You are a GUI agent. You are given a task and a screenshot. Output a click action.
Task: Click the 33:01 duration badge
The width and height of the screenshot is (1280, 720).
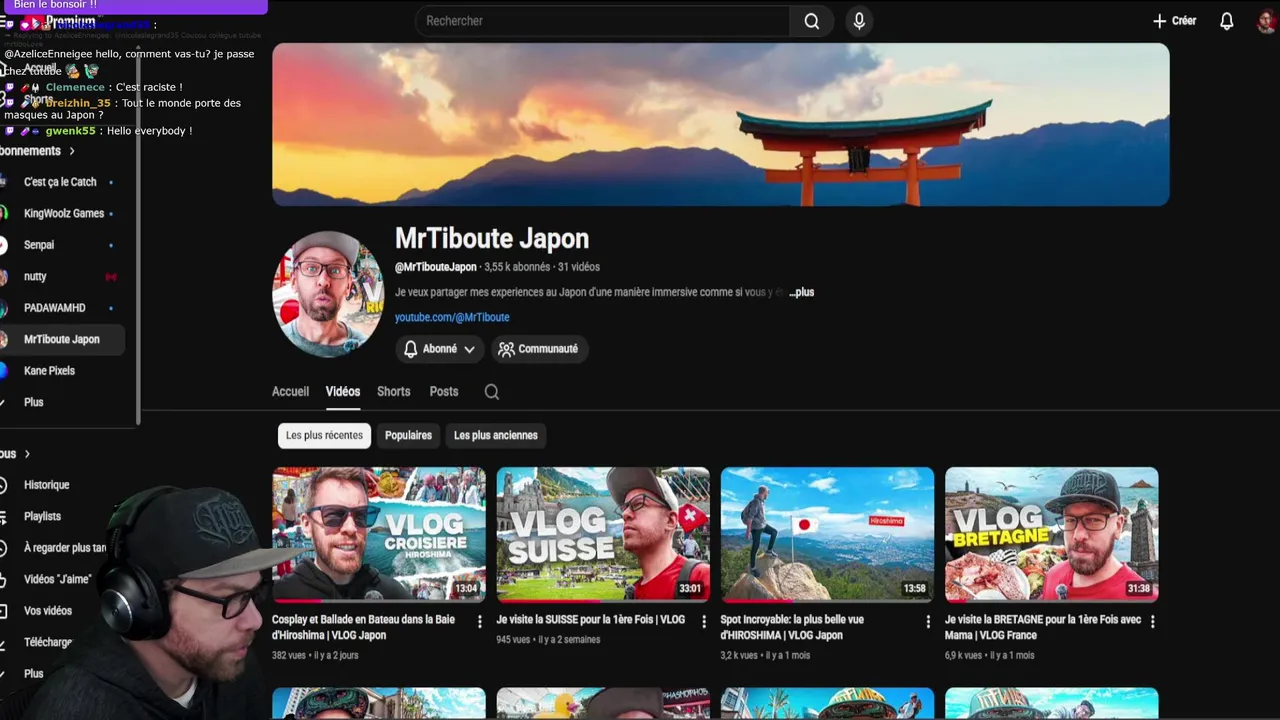click(690, 588)
